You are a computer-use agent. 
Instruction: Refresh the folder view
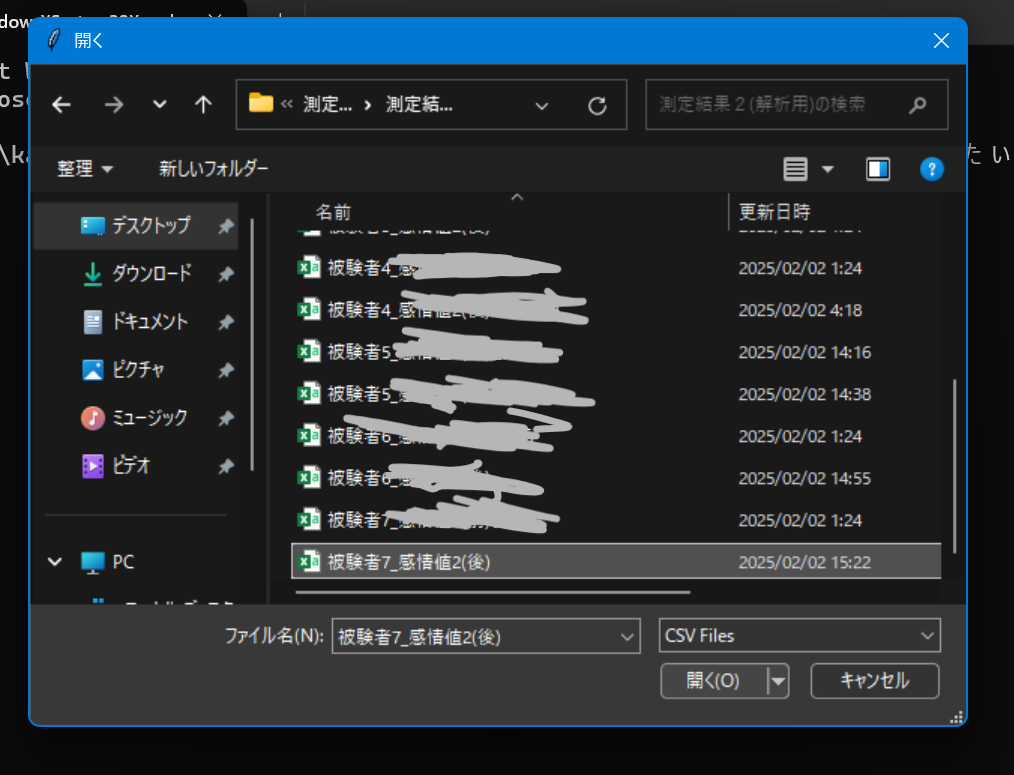[x=597, y=104]
